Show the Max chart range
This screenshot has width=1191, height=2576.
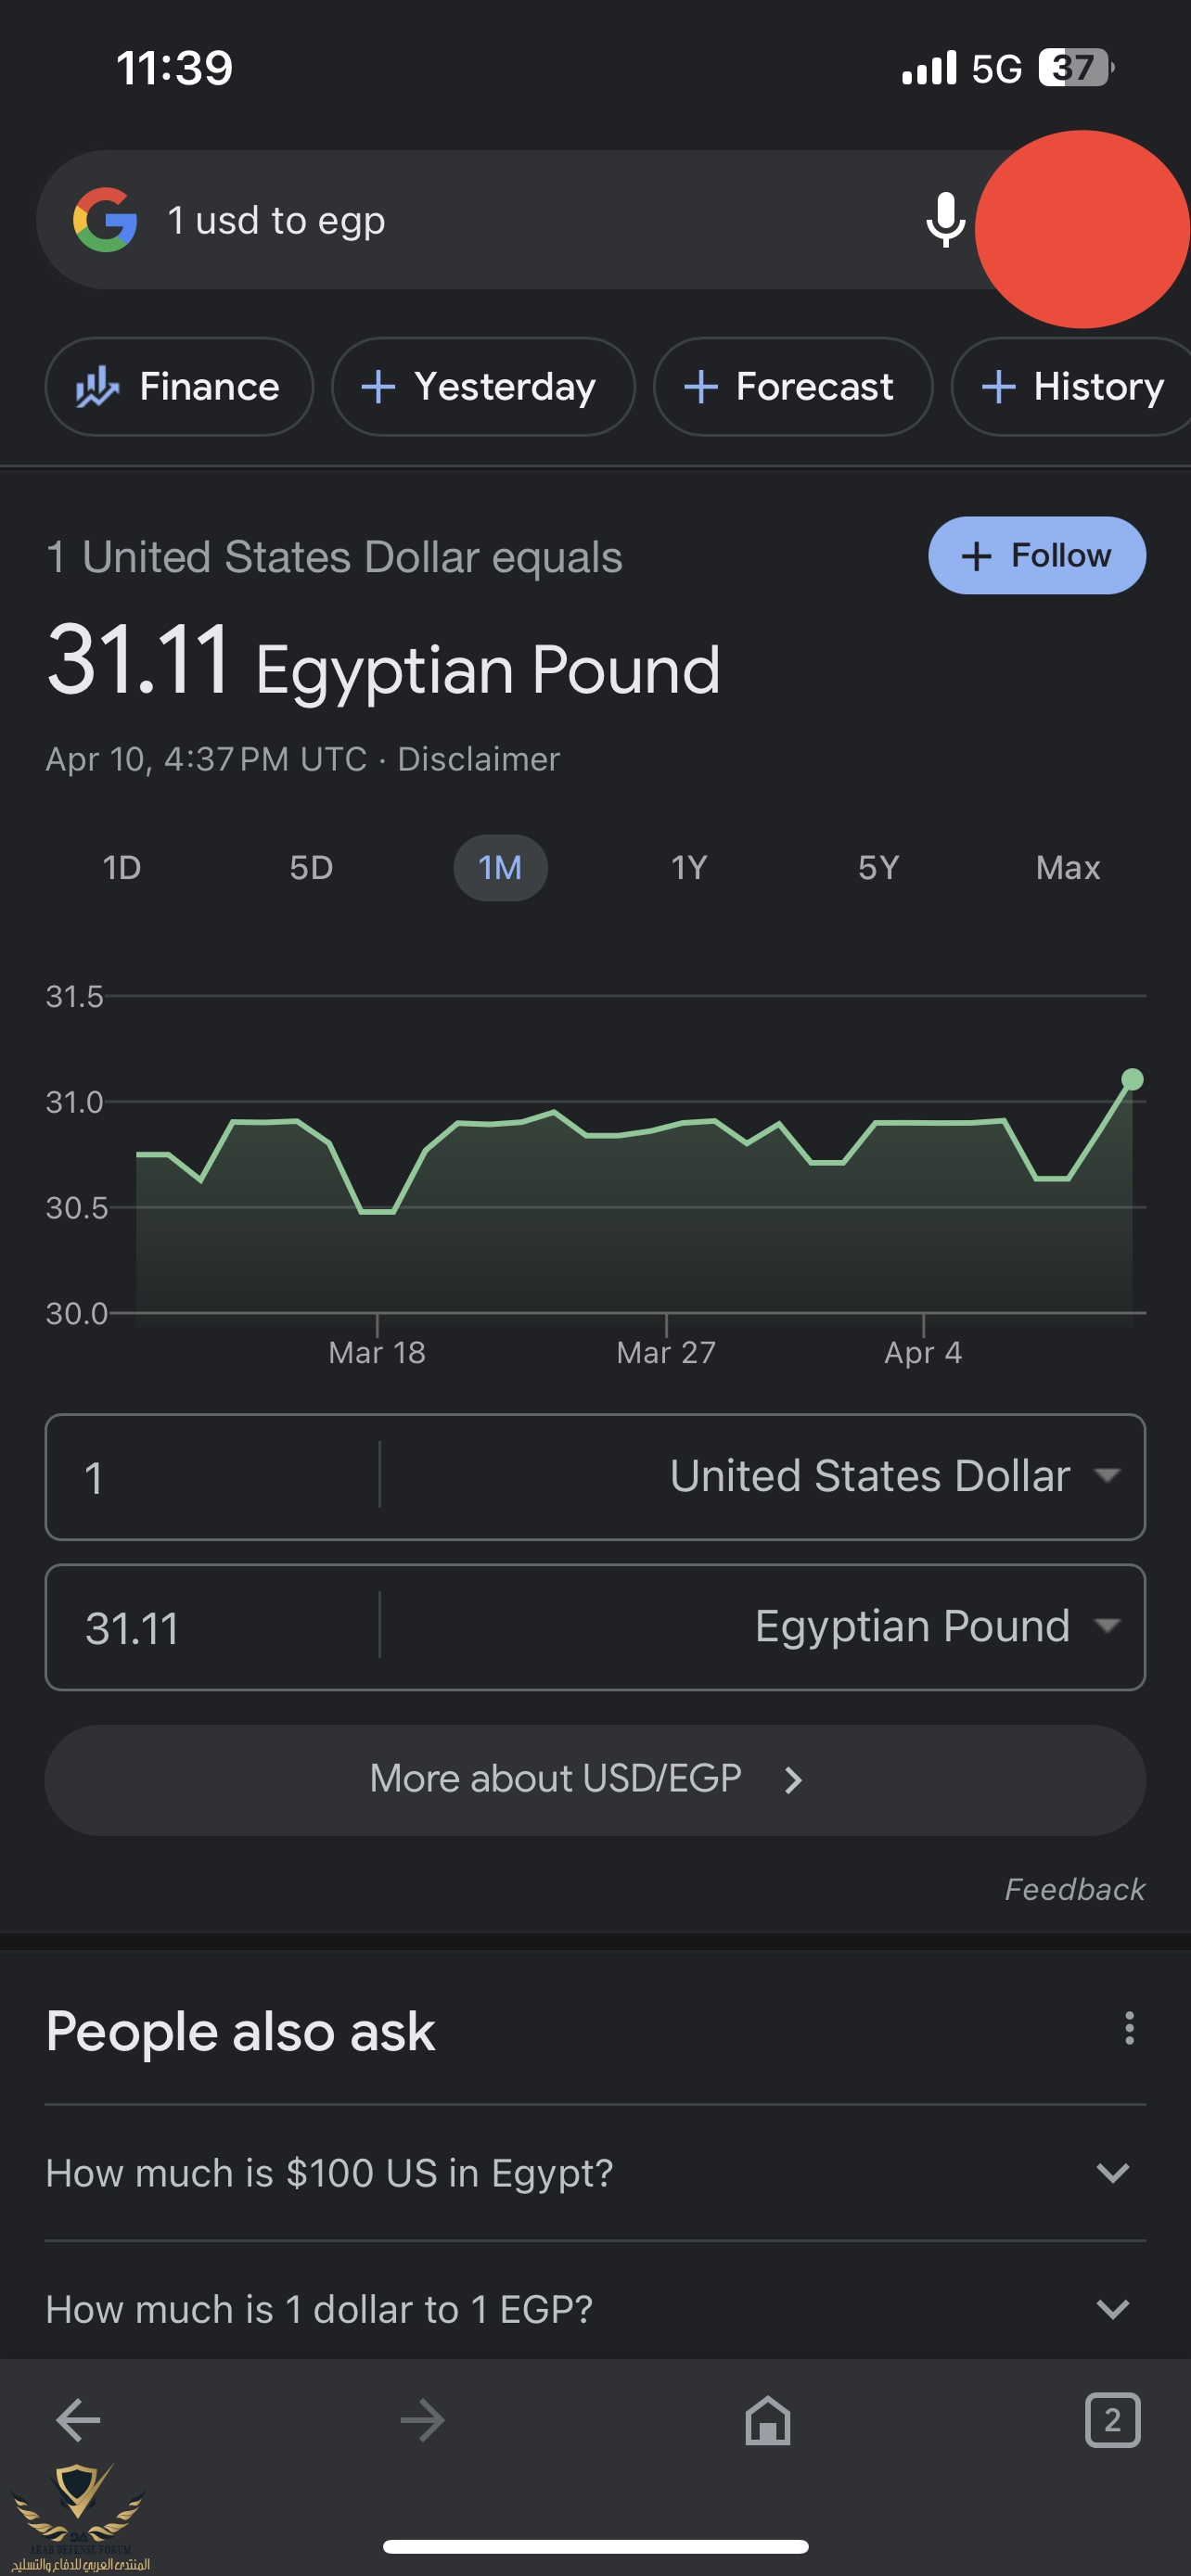(1067, 868)
